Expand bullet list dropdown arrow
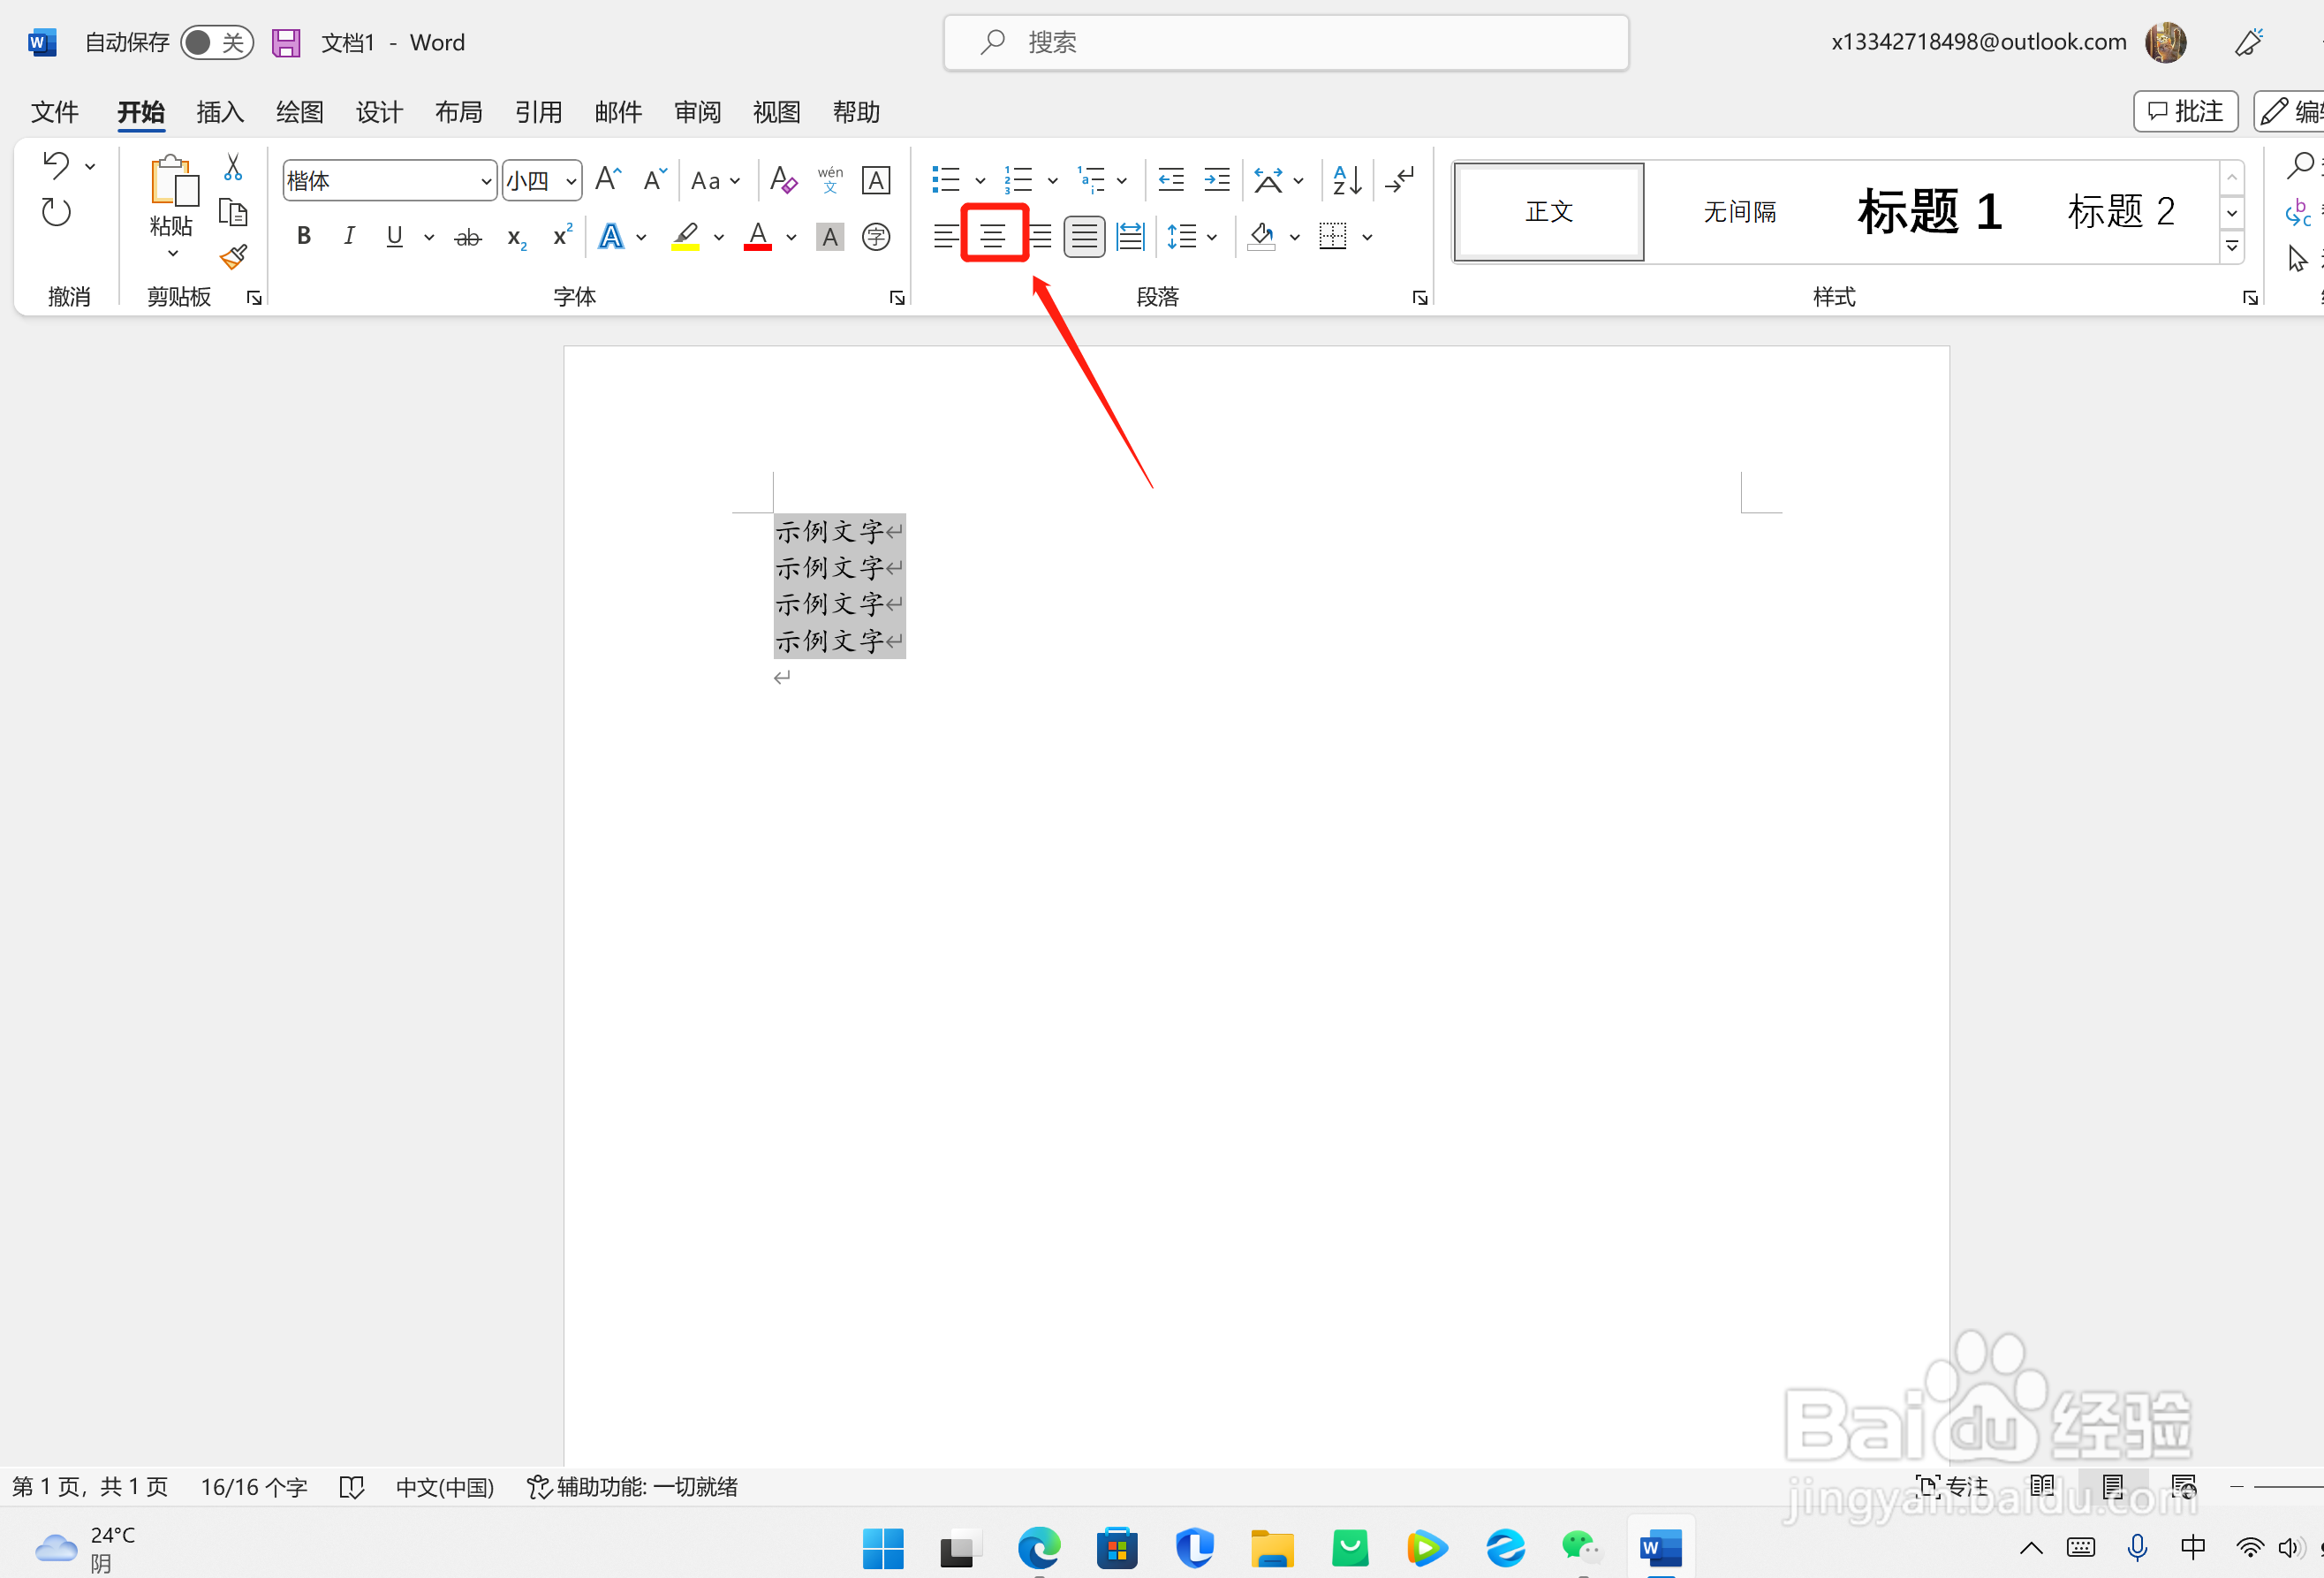This screenshot has width=2324, height=1578. coord(980,181)
